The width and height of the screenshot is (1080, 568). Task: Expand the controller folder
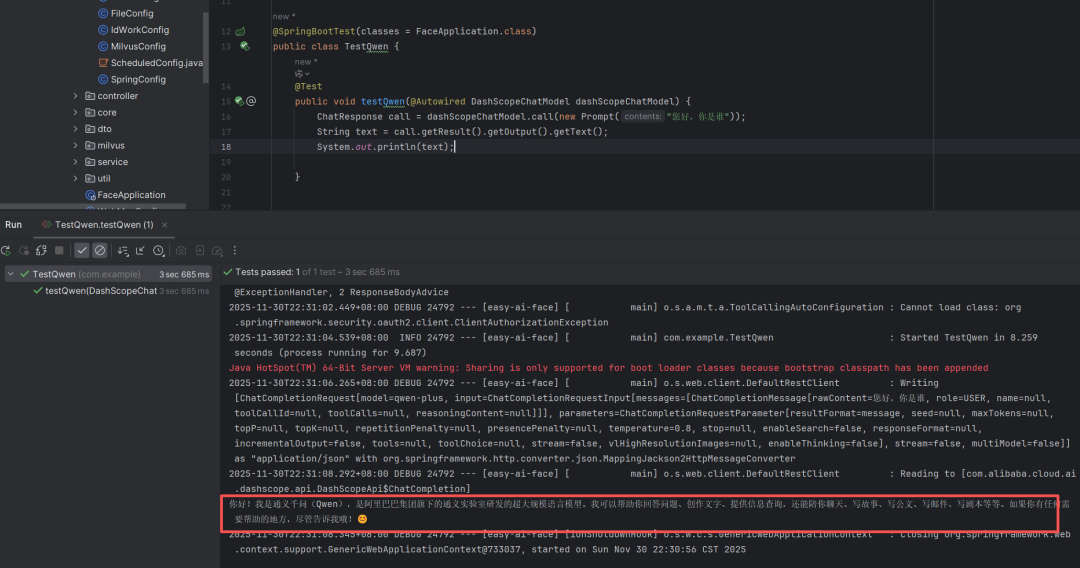76,96
